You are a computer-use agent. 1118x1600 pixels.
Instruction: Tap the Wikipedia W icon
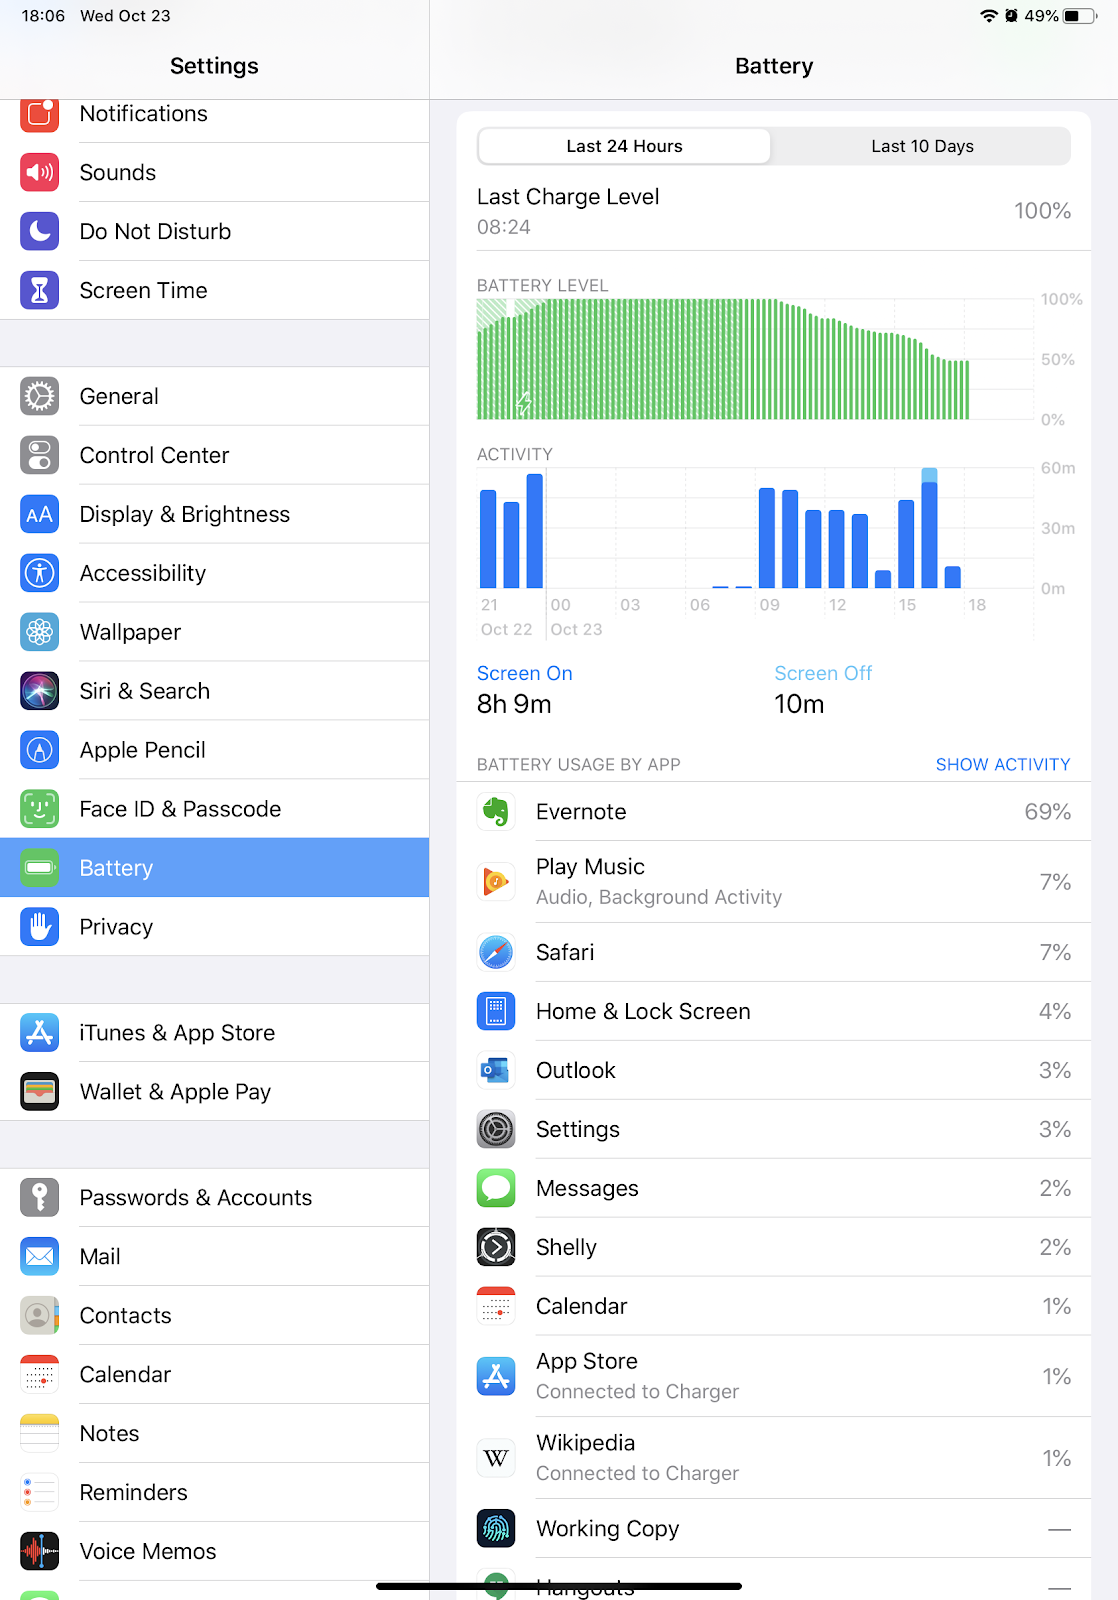496,1458
